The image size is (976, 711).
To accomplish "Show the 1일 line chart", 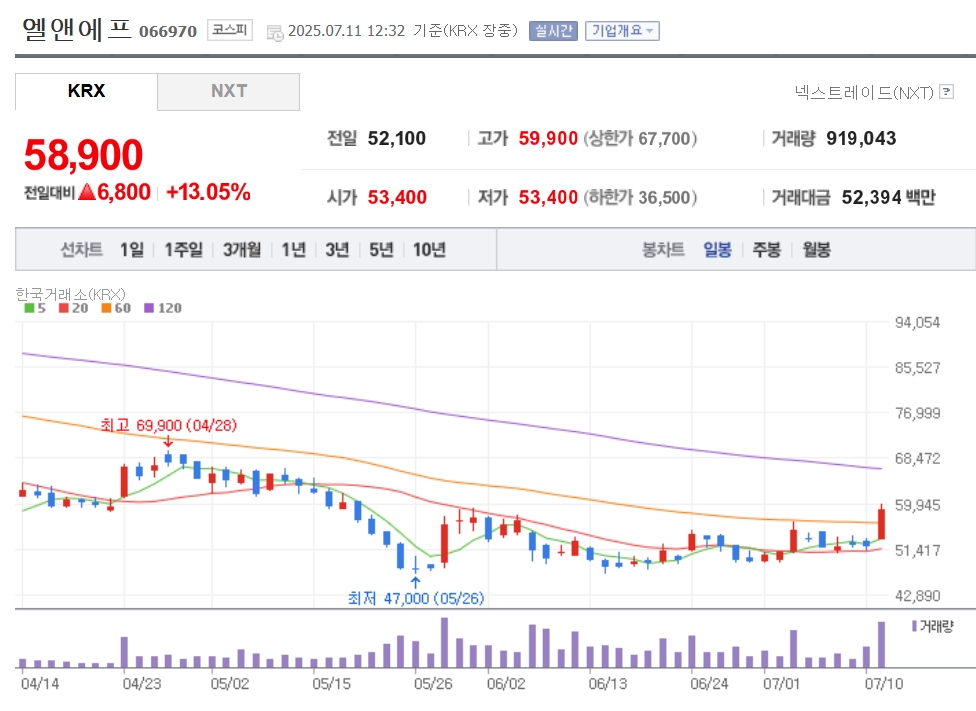I will click(132, 250).
